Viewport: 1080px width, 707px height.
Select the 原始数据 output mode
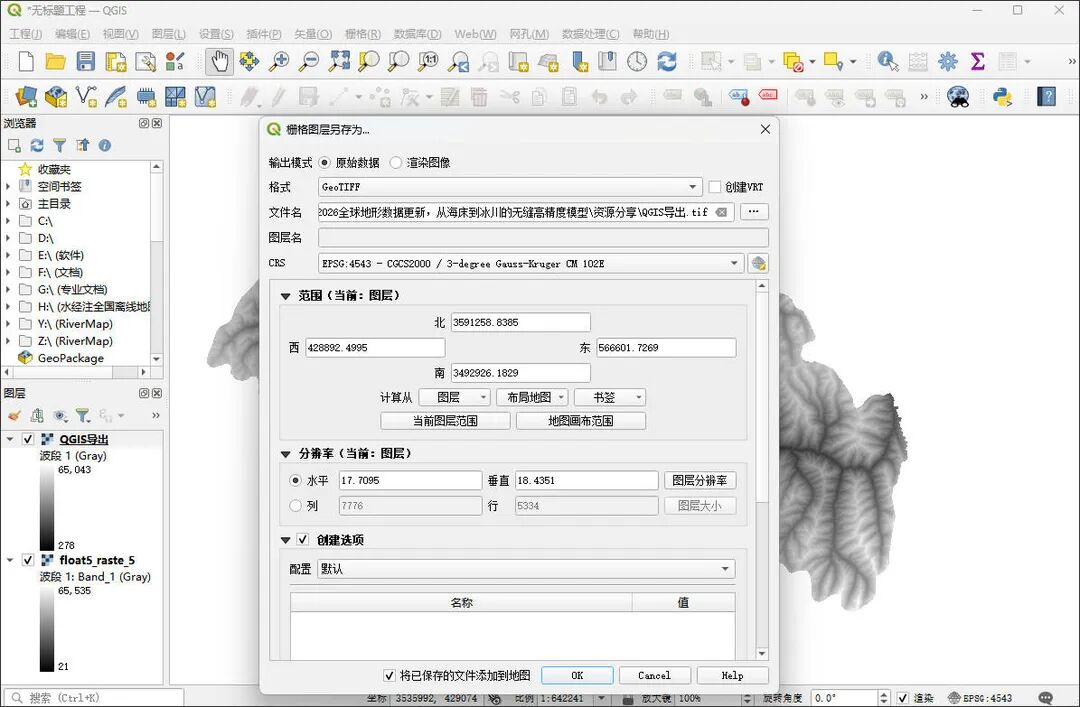tap(324, 163)
